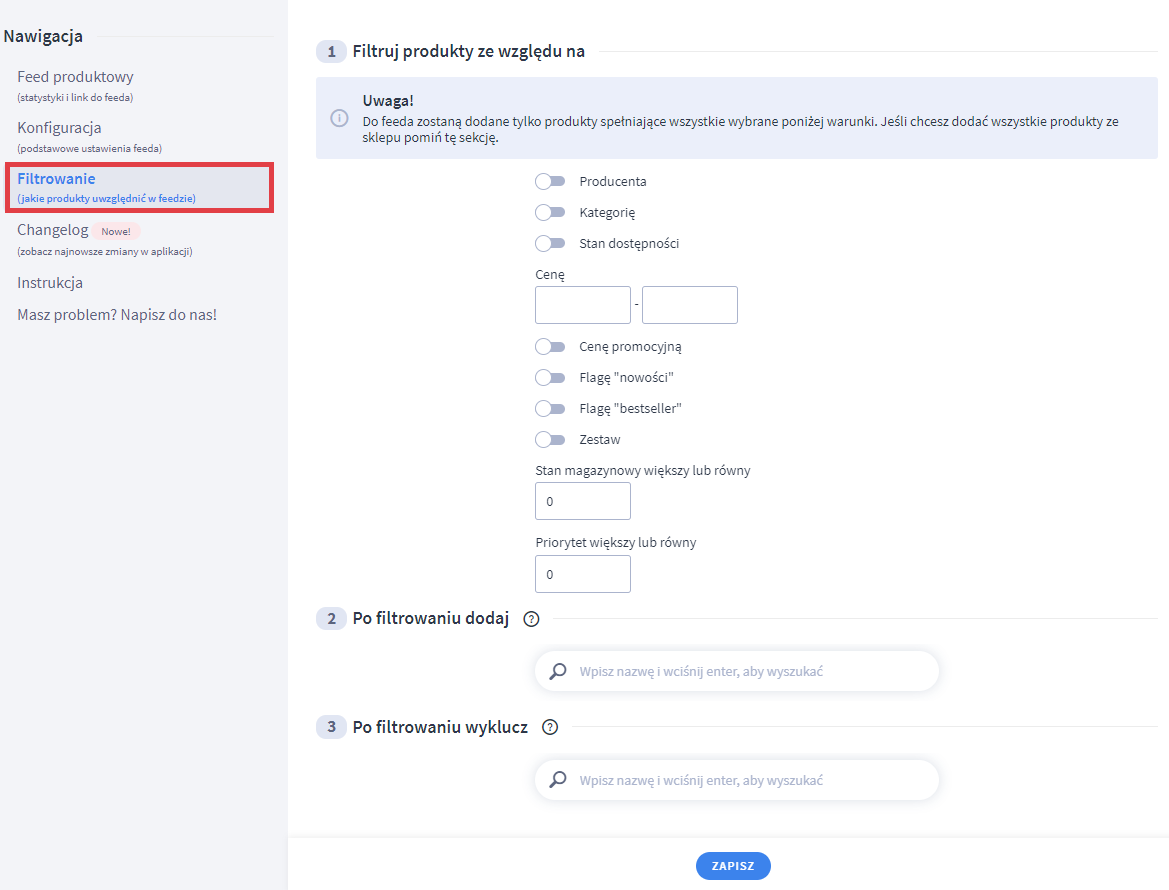The image size is (1169, 890).
Task: Click Masz problem? Napisz do nas!
Action: click(117, 315)
